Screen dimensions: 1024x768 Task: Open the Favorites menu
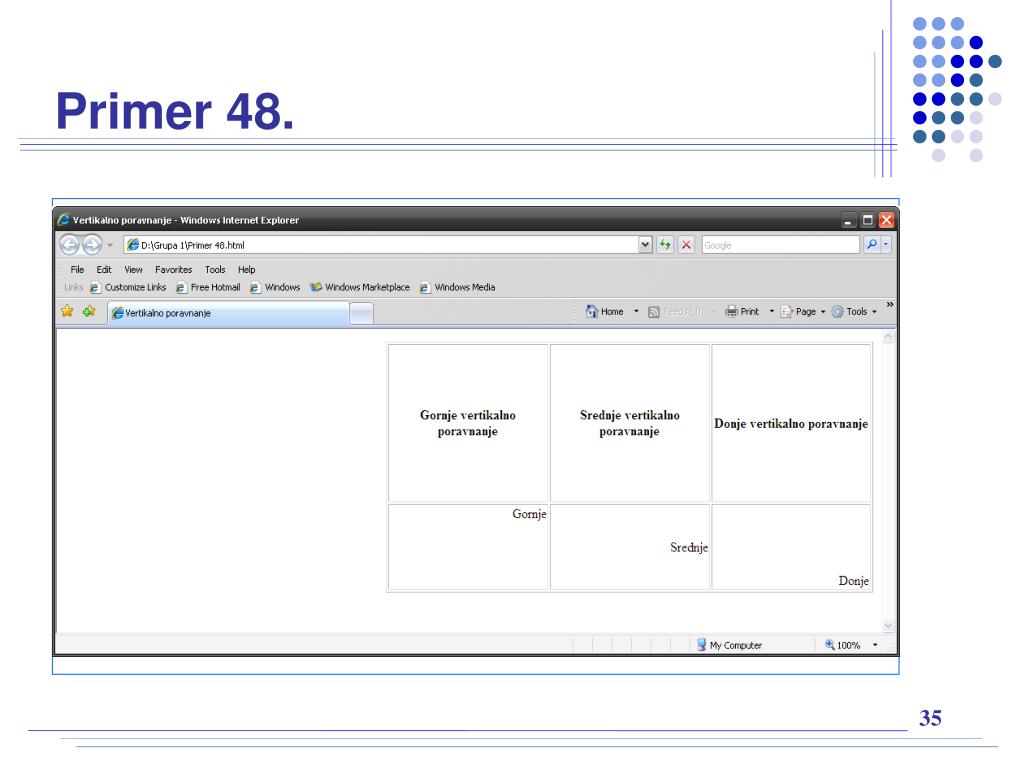pyautogui.click(x=174, y=270)
